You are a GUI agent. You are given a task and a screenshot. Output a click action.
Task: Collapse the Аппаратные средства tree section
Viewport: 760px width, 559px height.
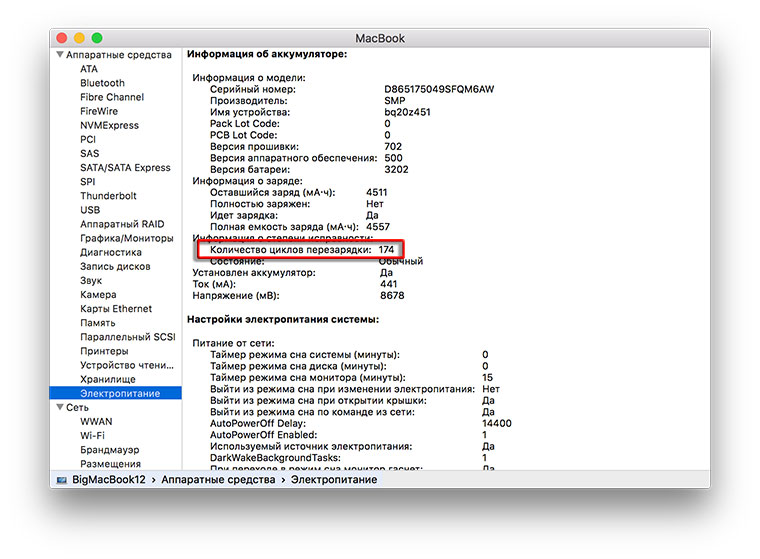(60, 54)
